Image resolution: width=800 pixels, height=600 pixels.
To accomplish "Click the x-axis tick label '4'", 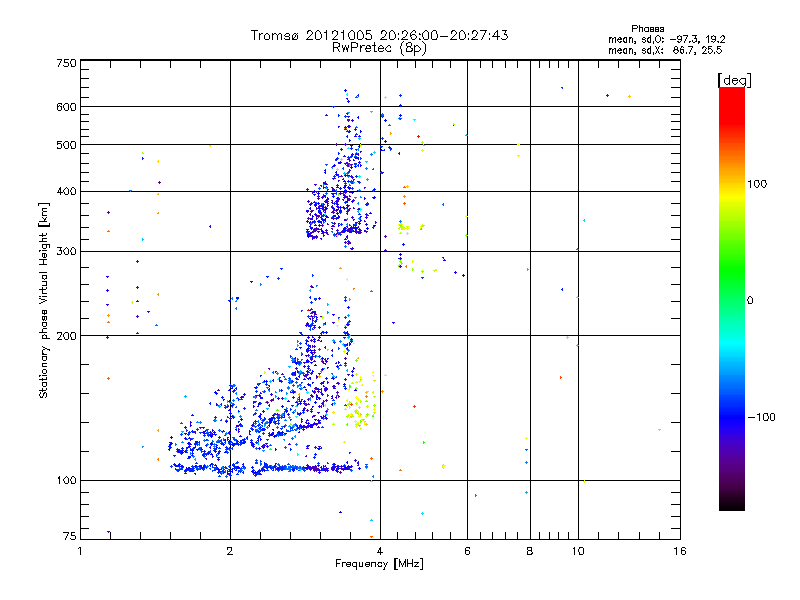I will click(380, 551).
